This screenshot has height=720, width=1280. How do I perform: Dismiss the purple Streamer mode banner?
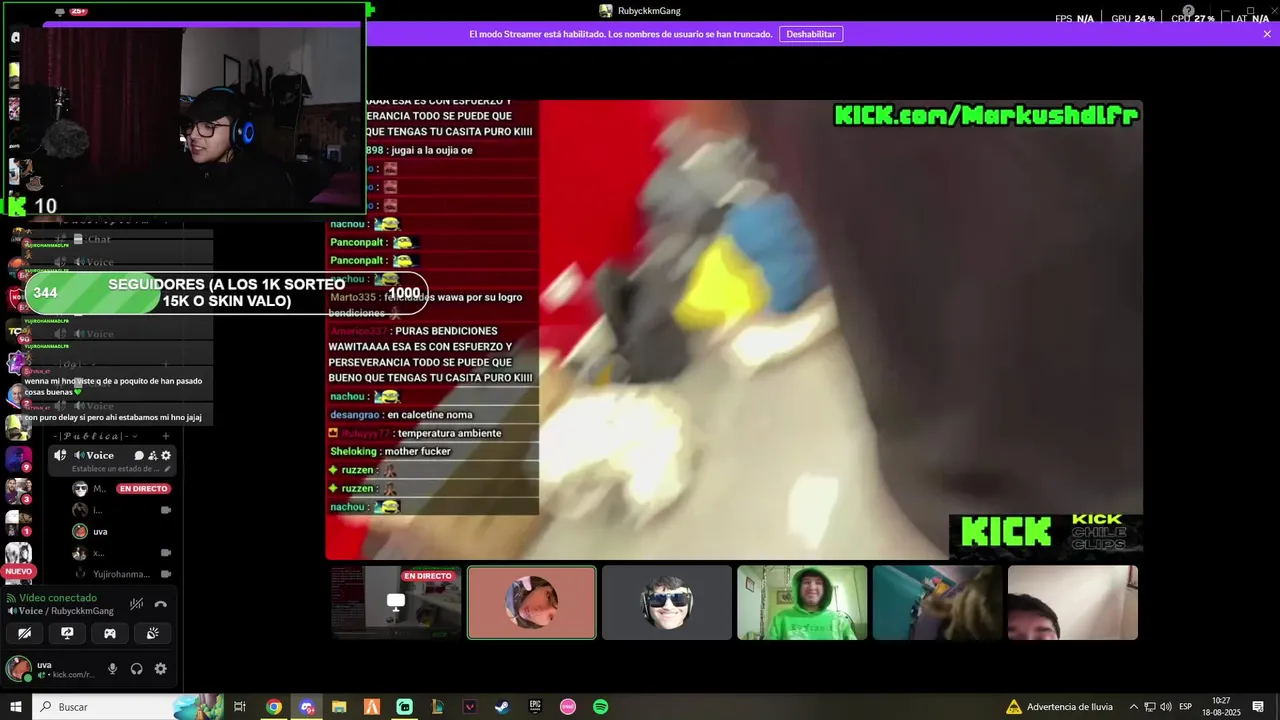[1267, 34]
